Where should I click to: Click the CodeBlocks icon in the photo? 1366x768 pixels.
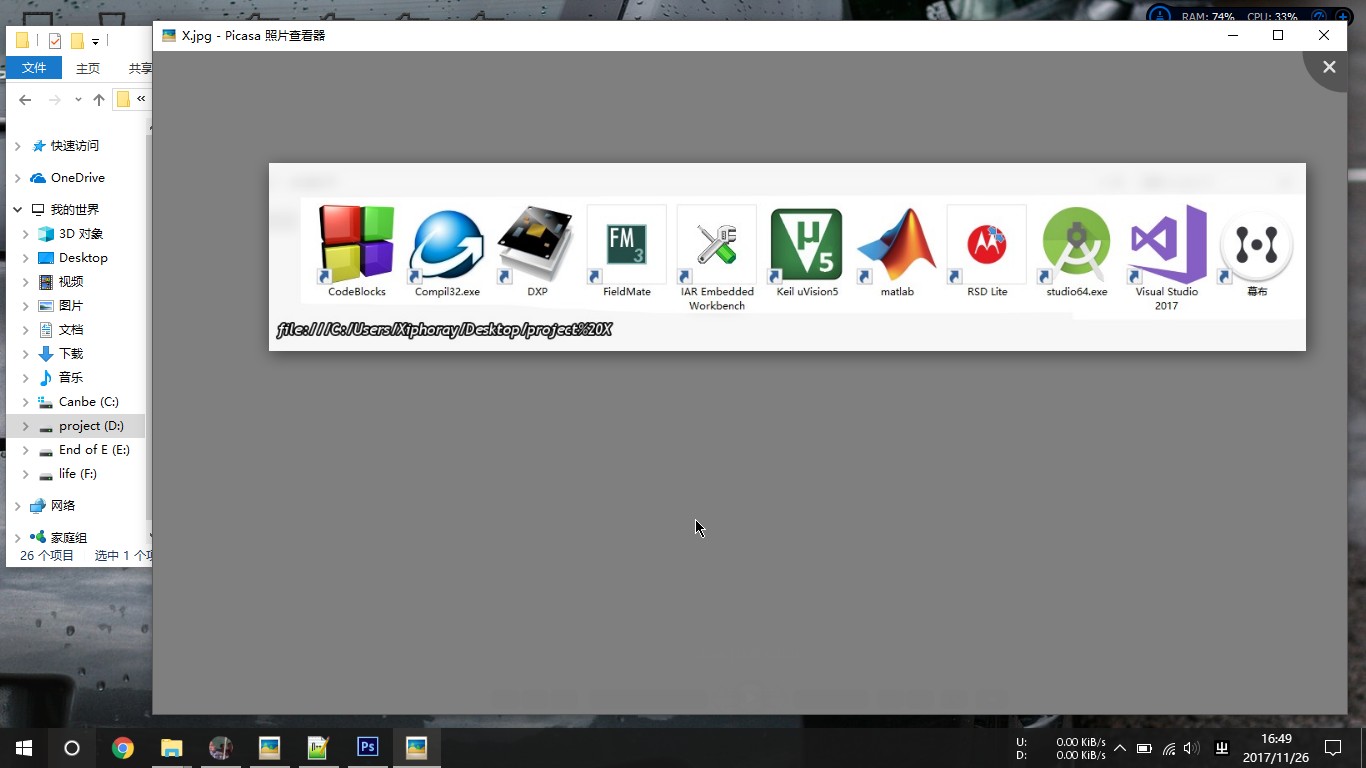pyautogui.click(x=357, y=244)
